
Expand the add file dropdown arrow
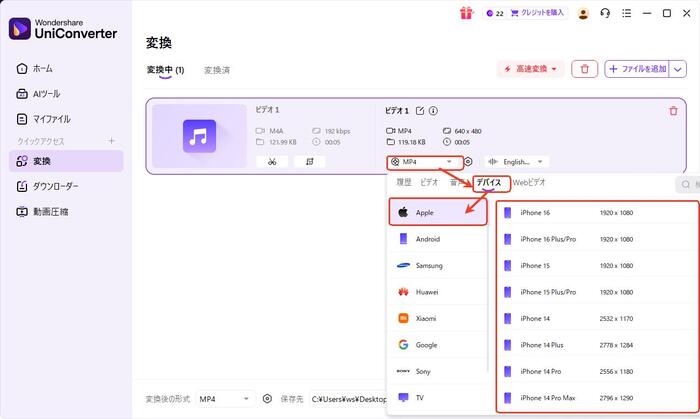click(678, 69)
